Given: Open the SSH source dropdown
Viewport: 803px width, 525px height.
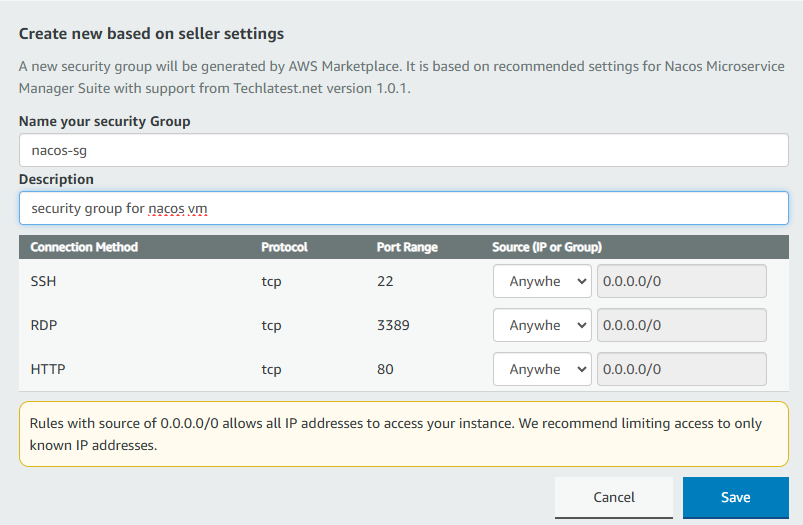Looking at the screenshot, I should (542, 281).
